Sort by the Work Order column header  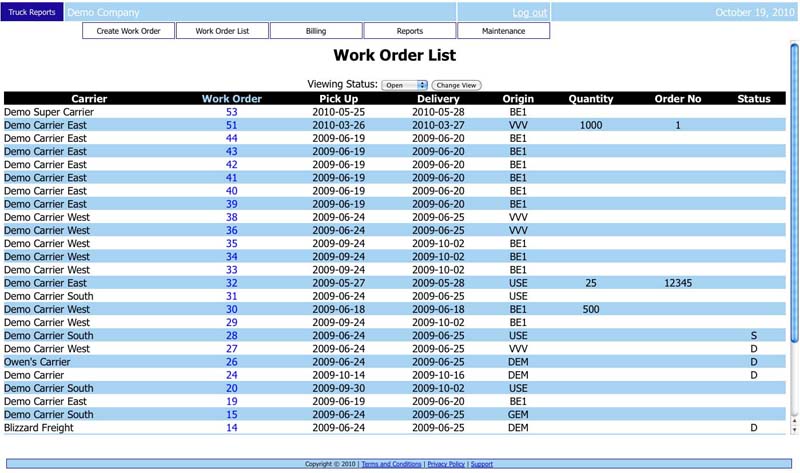pos(232,99)
